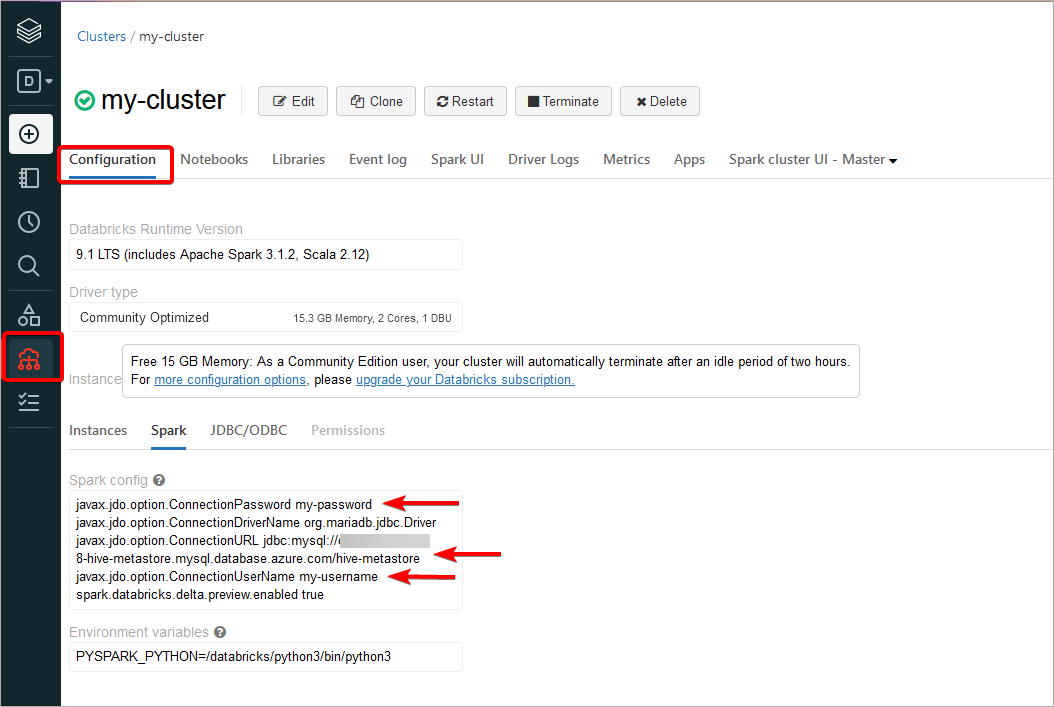Screen dimensions: 1054x707
Task: Select the highlighted Clusters sidebar icon
Action: [x=30, y=357]
